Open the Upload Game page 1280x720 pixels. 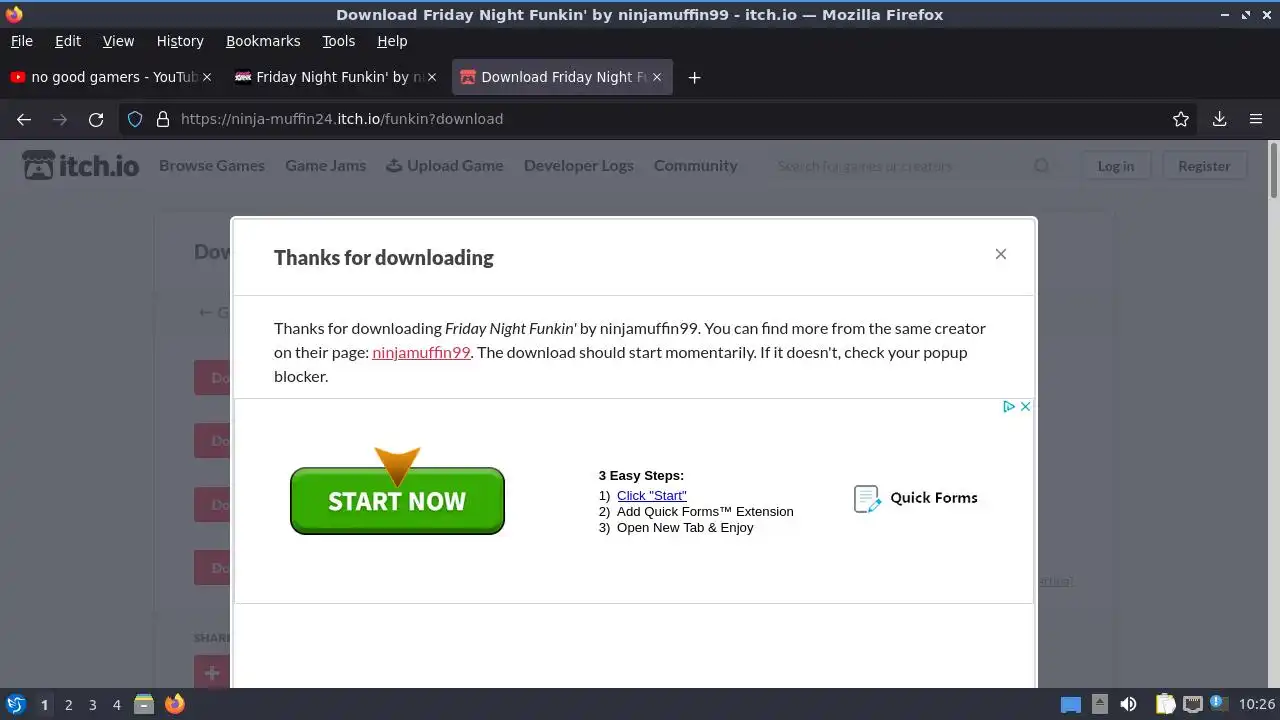pyautogui.click(x=445, y=166)
